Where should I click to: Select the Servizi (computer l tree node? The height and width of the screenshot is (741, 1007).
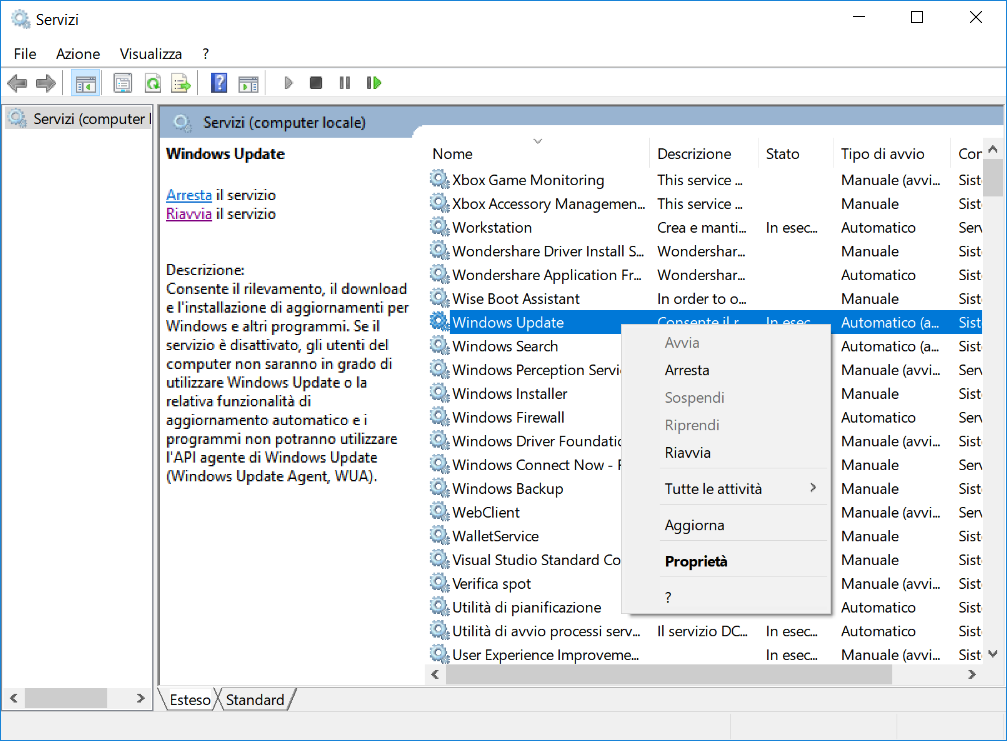[78, 119]
